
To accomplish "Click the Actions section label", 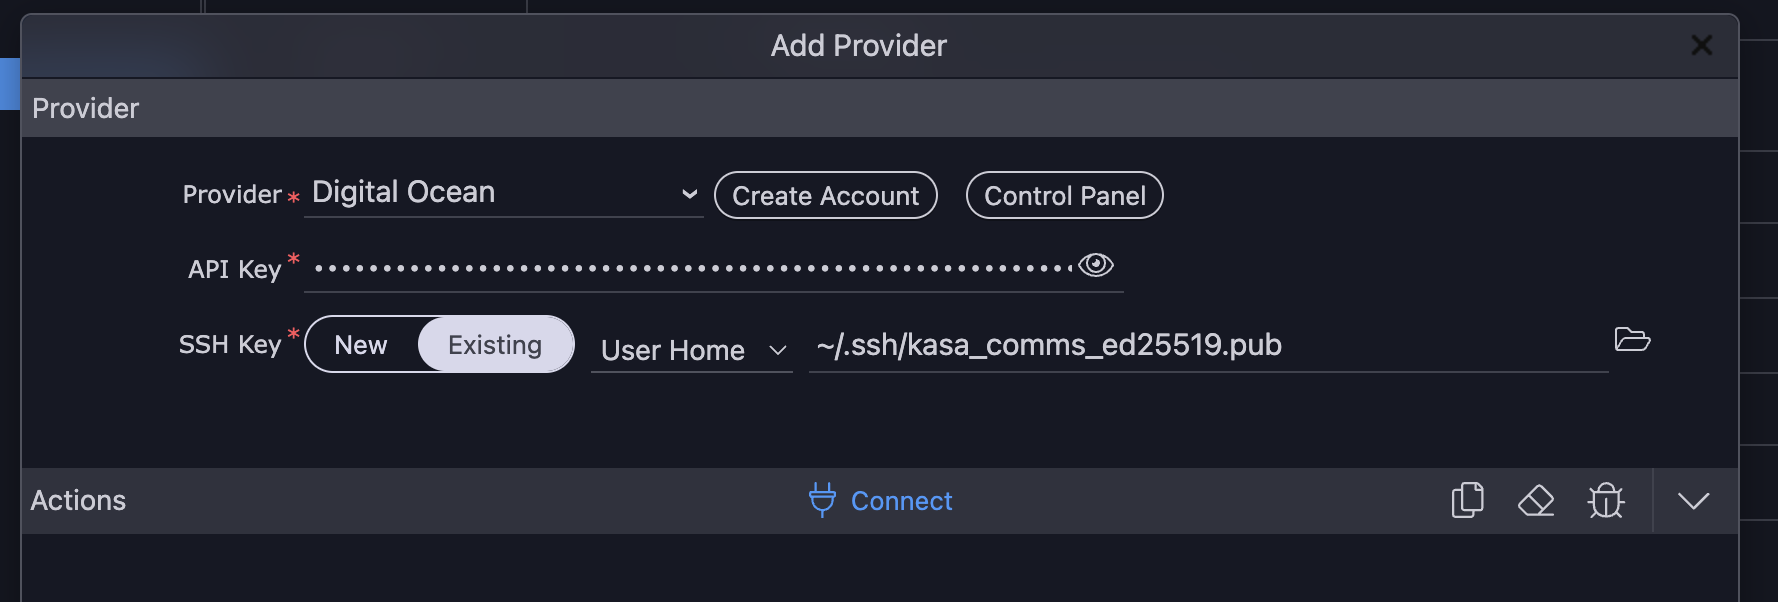I will [78, 500].
